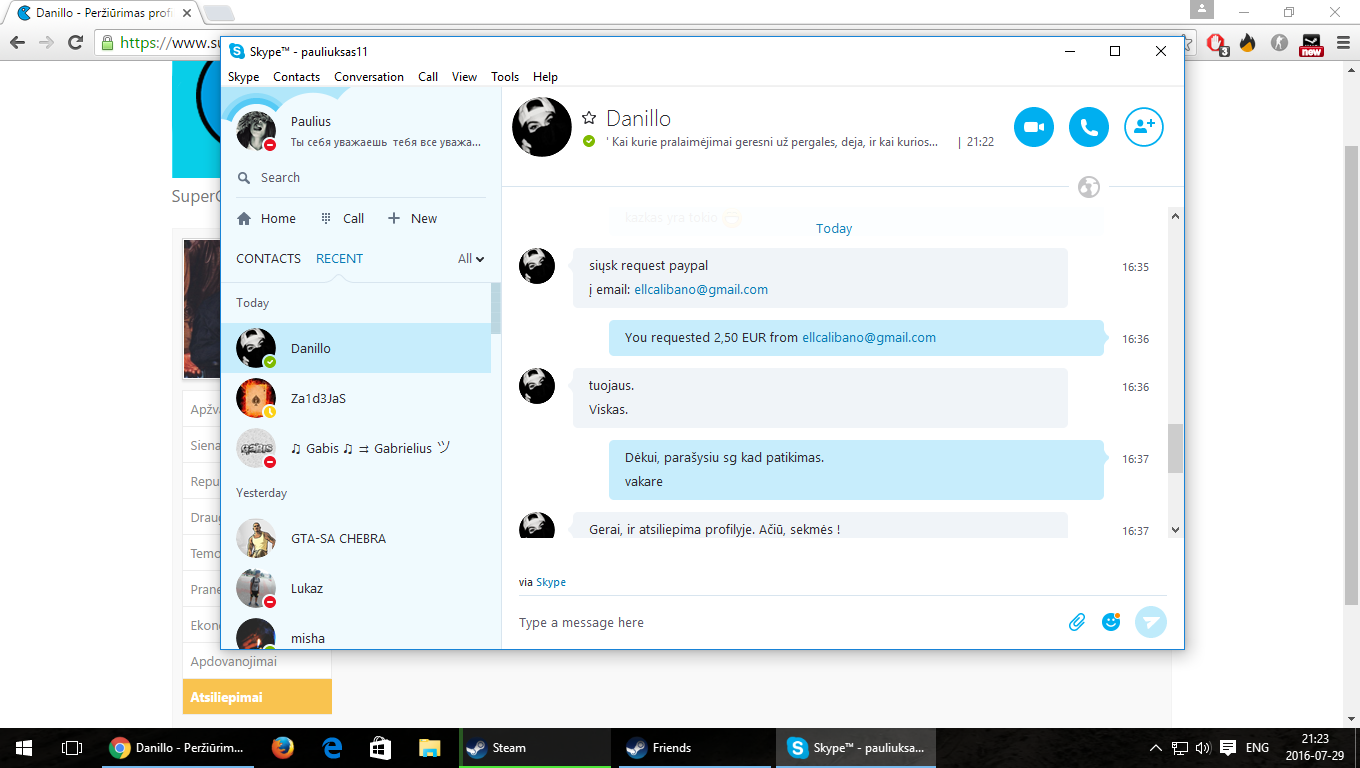Open the Help menu
This screenshot has height=768, width=1360.
click(x=545, y=77)
